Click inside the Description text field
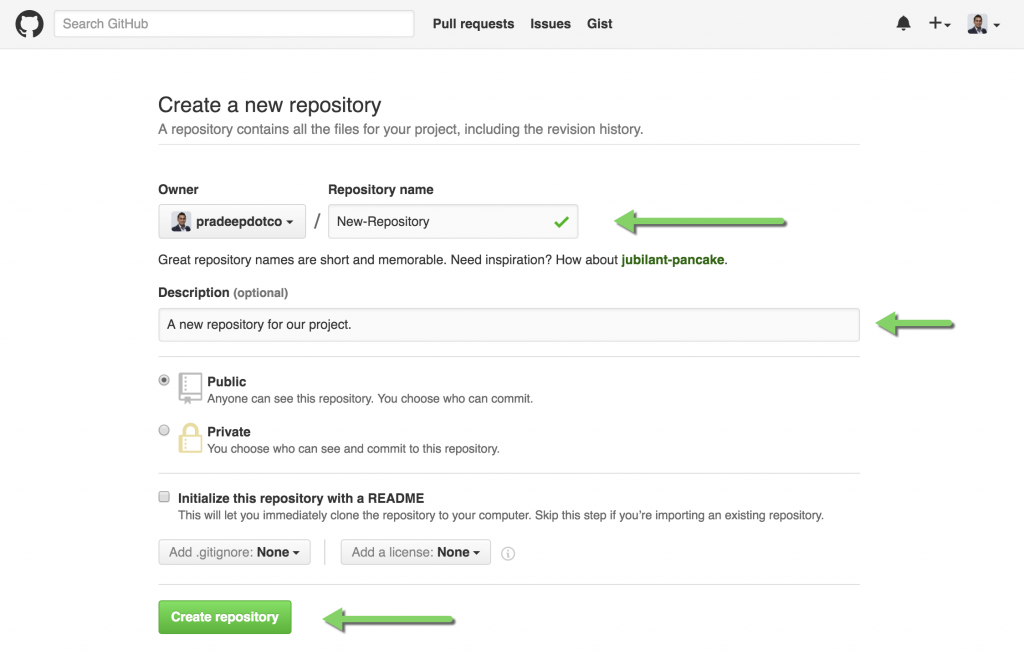Viewport: 1024px width, 655px height. 508,324
